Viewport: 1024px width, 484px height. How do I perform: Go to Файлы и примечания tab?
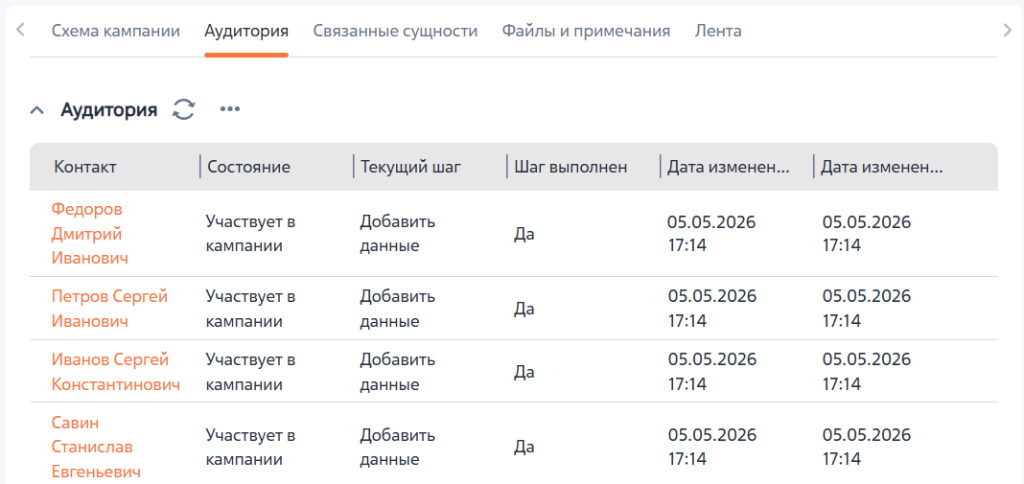pyautogui.click(x=586, y=31)
